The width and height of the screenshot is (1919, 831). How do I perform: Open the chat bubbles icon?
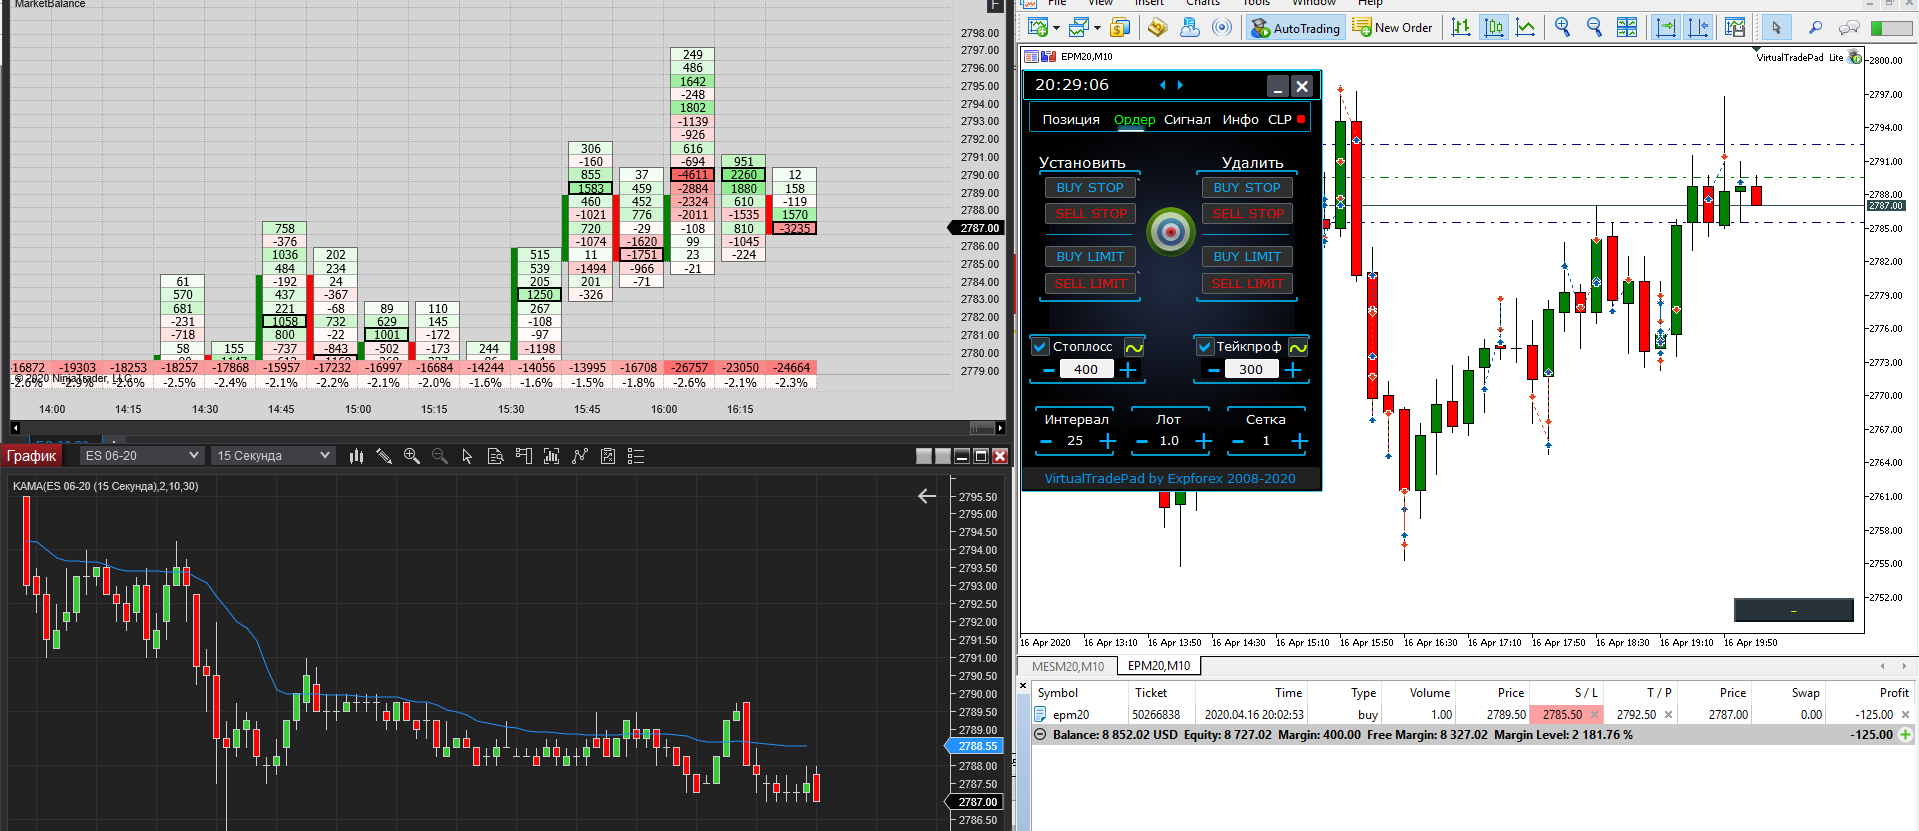tap(1849, 28)
